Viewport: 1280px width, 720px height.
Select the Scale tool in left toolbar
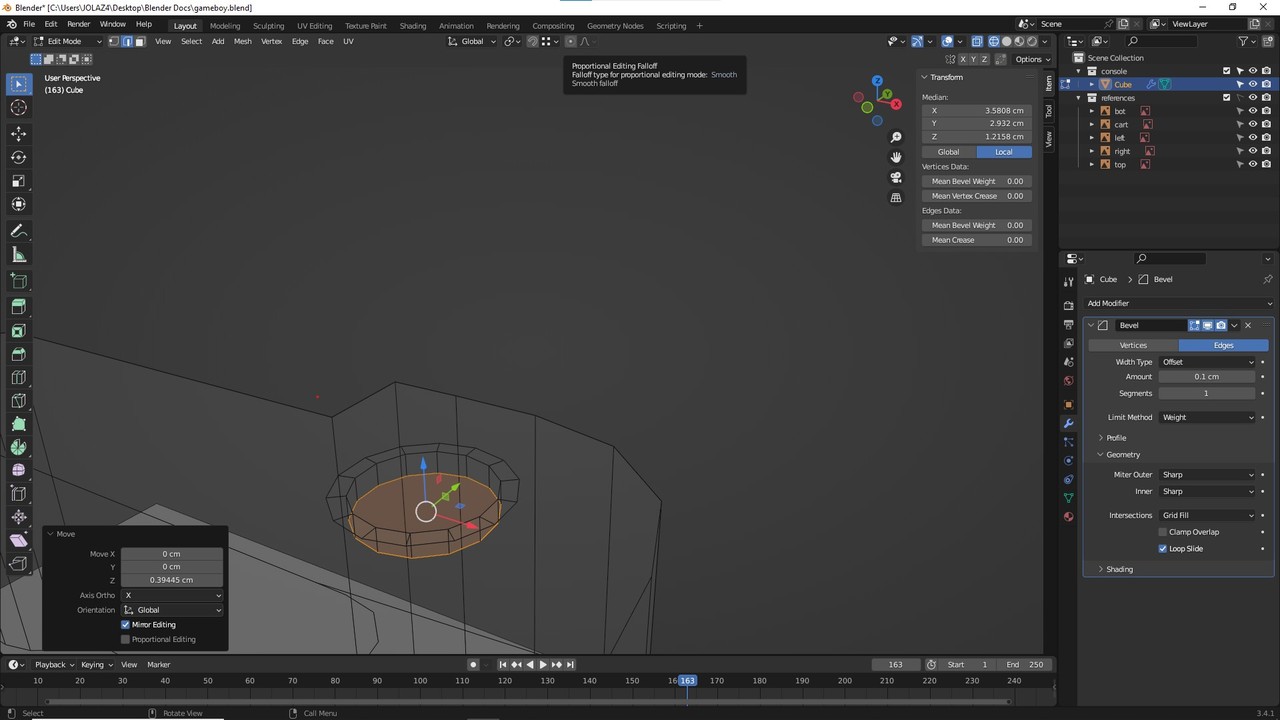click(x=18, y=181)
